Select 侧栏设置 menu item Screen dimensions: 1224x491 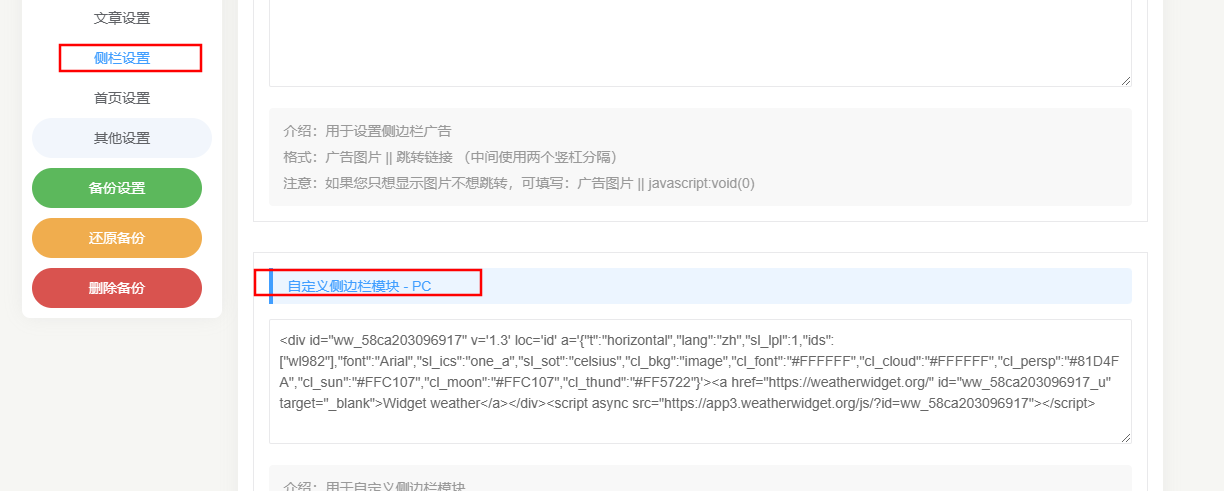tap(122, 58)
